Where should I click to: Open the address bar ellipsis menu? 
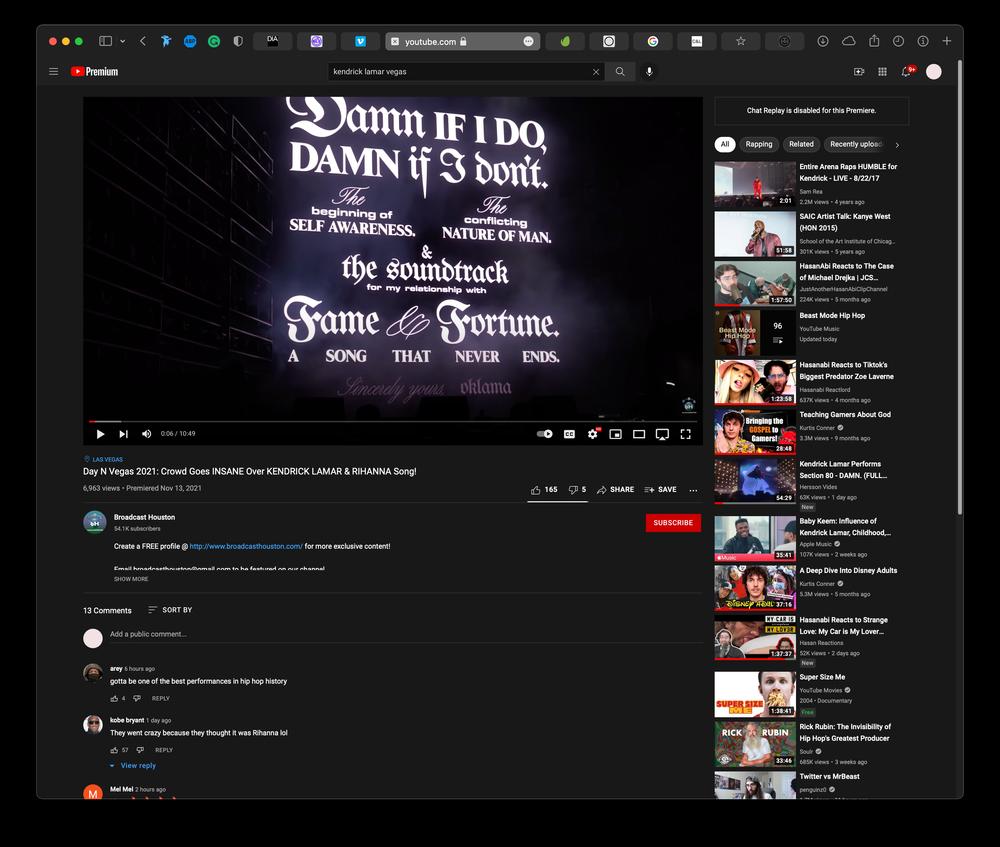[x=528, y=41]
